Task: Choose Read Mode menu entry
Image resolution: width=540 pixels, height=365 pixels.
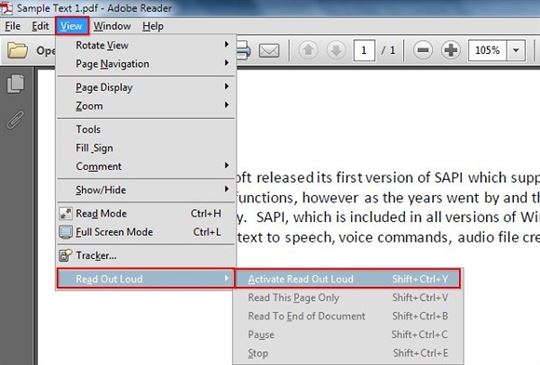Action: coord(146,213)
